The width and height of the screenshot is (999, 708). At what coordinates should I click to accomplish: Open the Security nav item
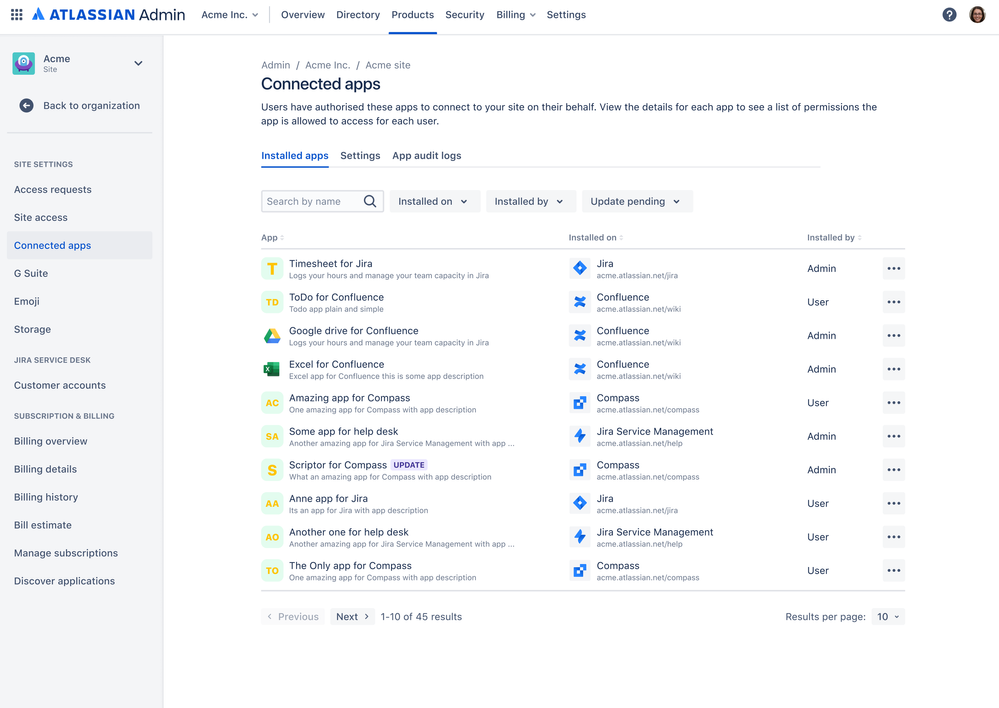click(x=464, y=15)
